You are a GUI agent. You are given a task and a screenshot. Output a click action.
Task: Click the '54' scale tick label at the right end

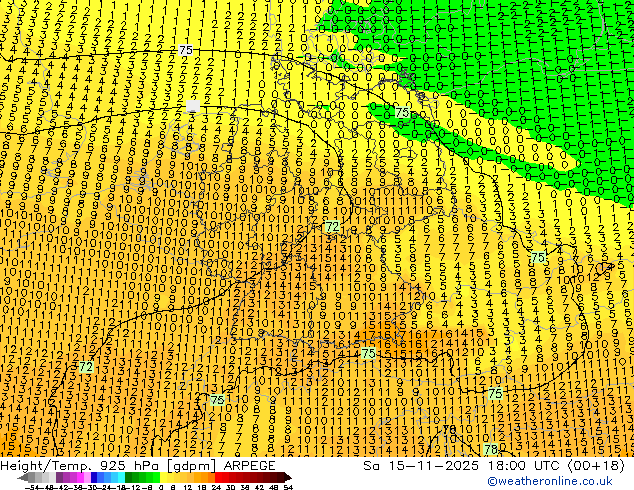click(x=288, y=487)
